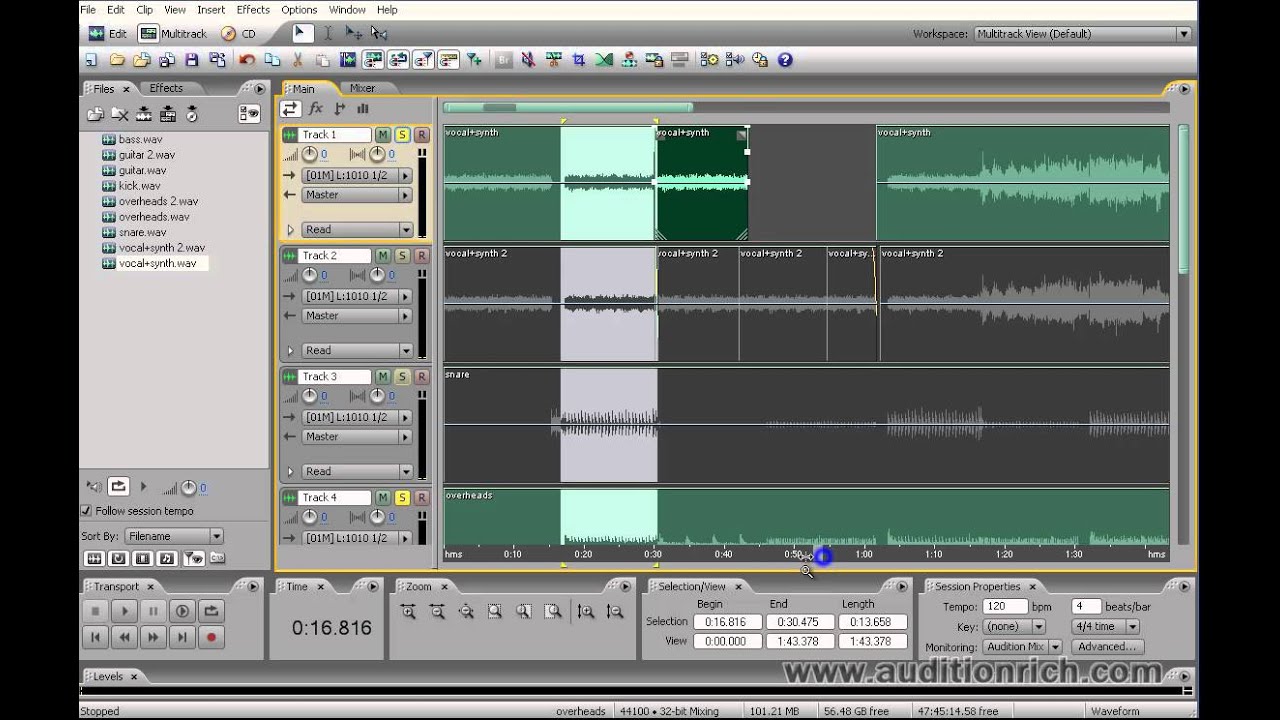Open Track 1 output Master dropdown

click(357, 195)
